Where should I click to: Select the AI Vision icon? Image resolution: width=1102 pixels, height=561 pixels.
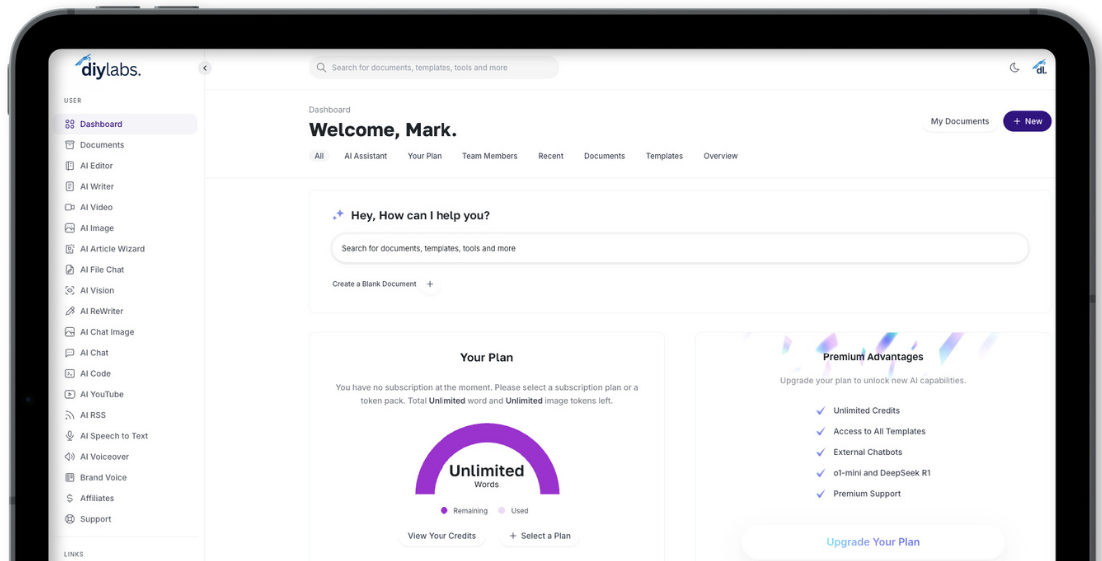70,290
